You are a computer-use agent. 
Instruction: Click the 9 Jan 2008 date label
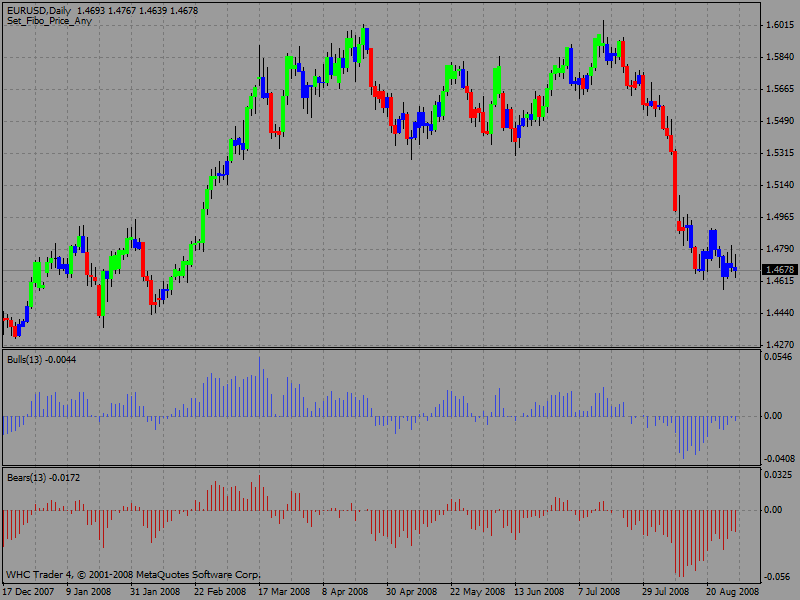click(88, 592)
